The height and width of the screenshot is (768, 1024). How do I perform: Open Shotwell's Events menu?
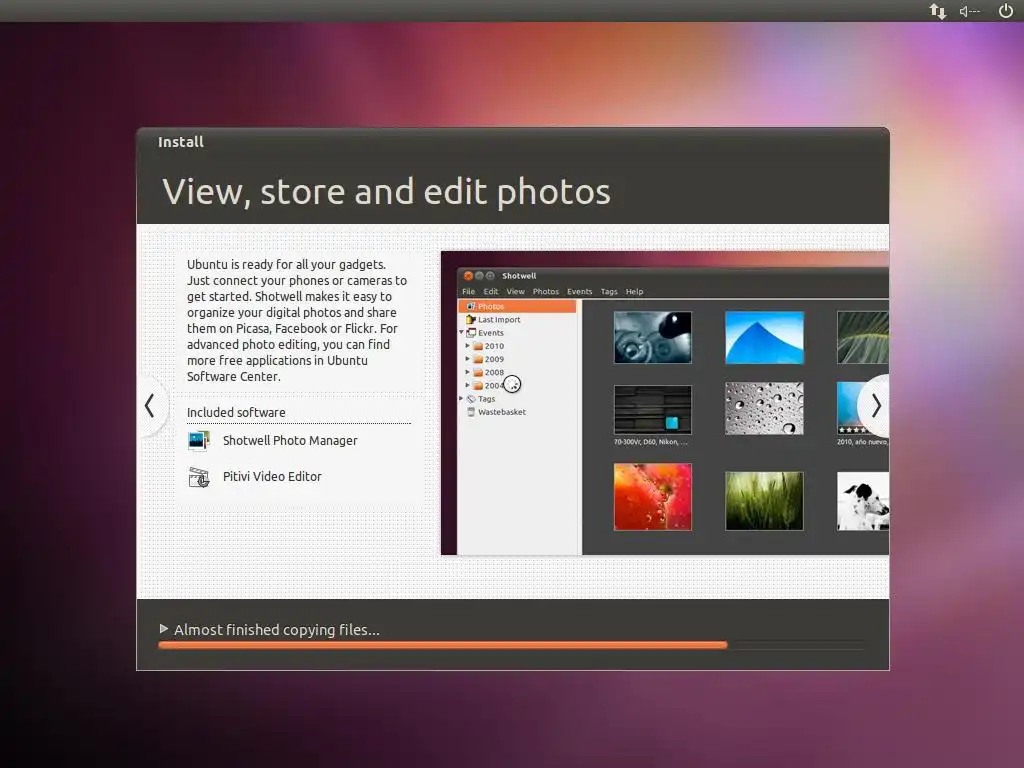(x=579, y=292)
